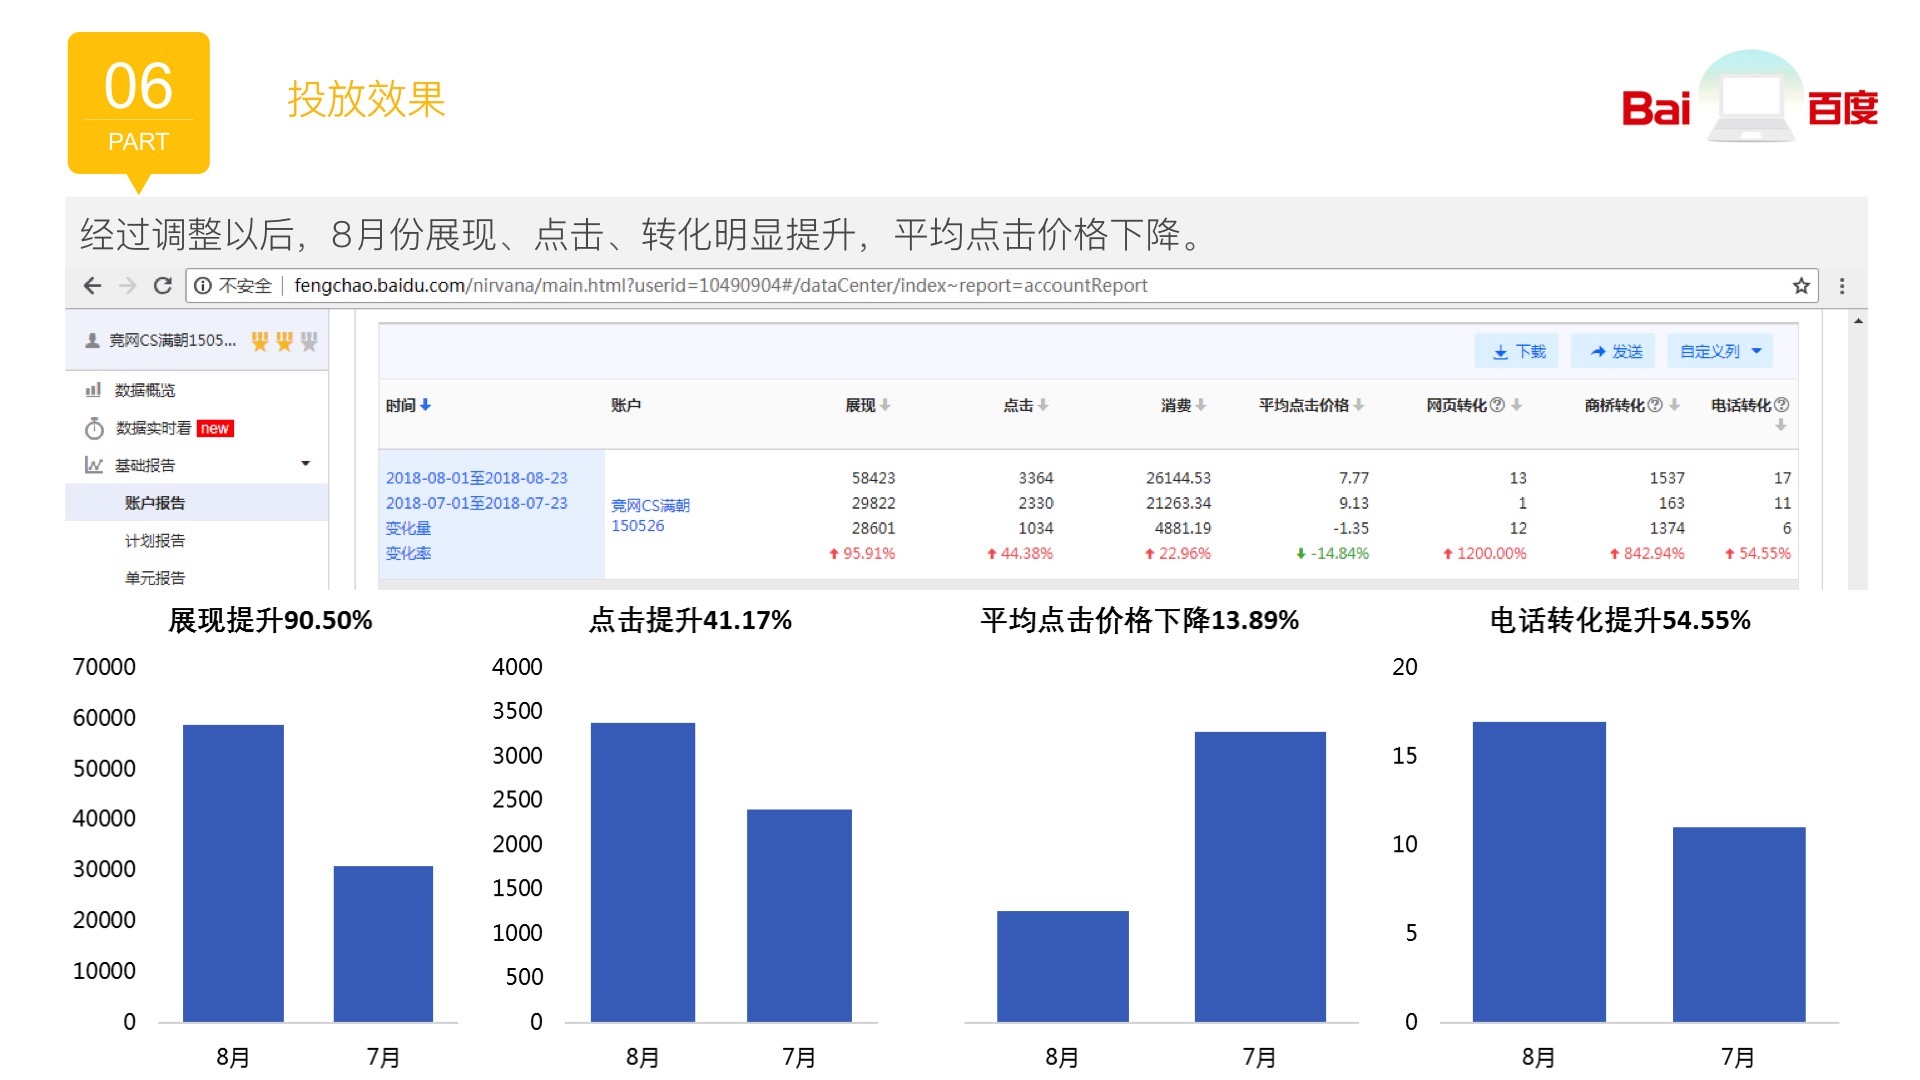Reload the page with refresh icon
This screenshot has height=1080, width=1920.
(x=163, y=286)
